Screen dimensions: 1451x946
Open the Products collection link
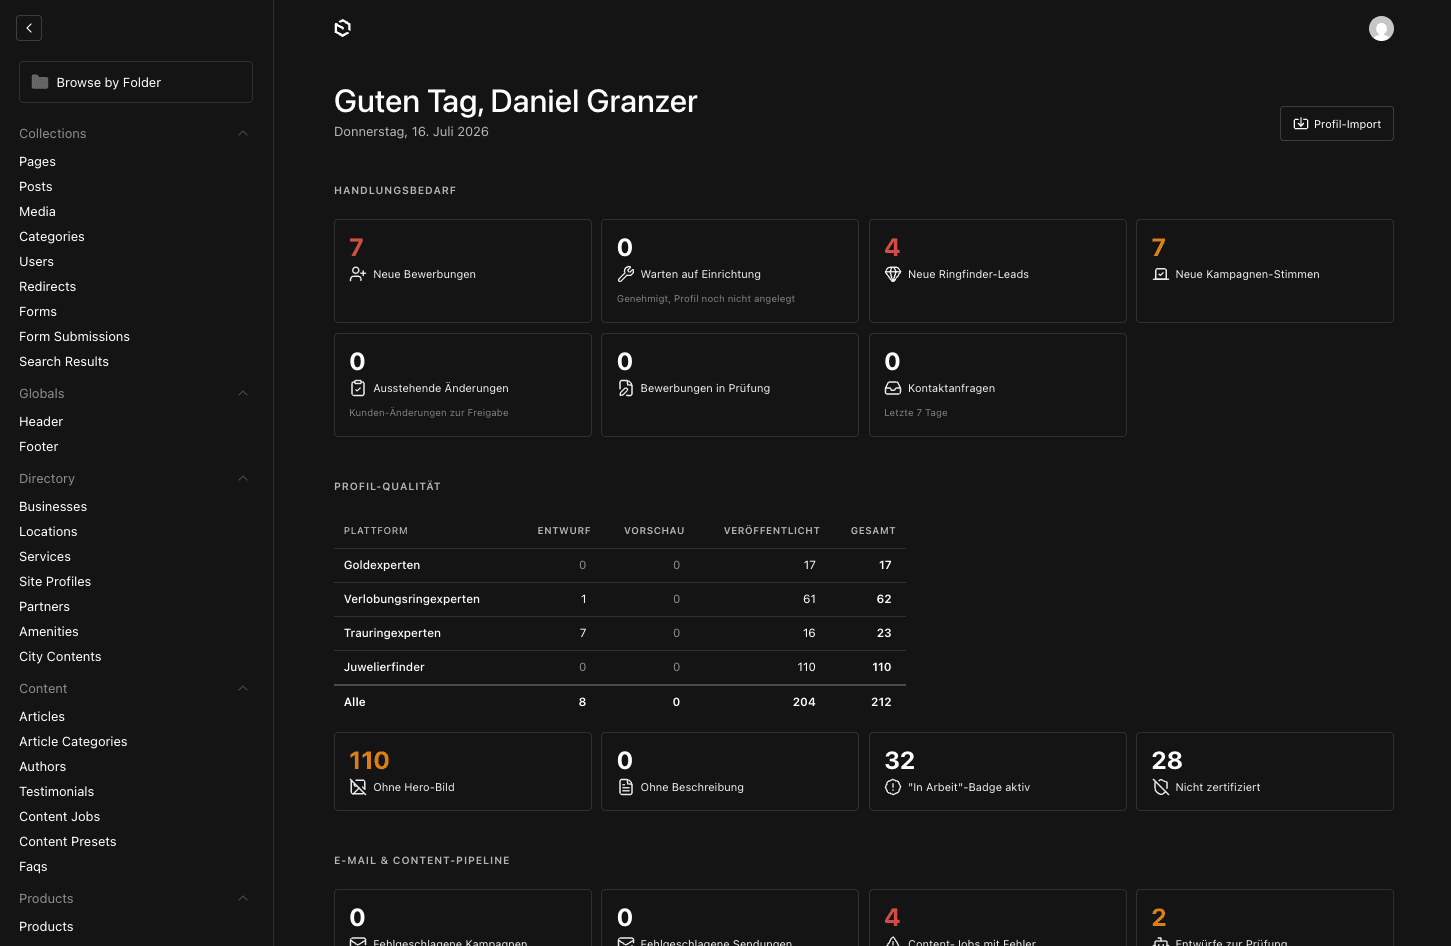click(46, 926)
